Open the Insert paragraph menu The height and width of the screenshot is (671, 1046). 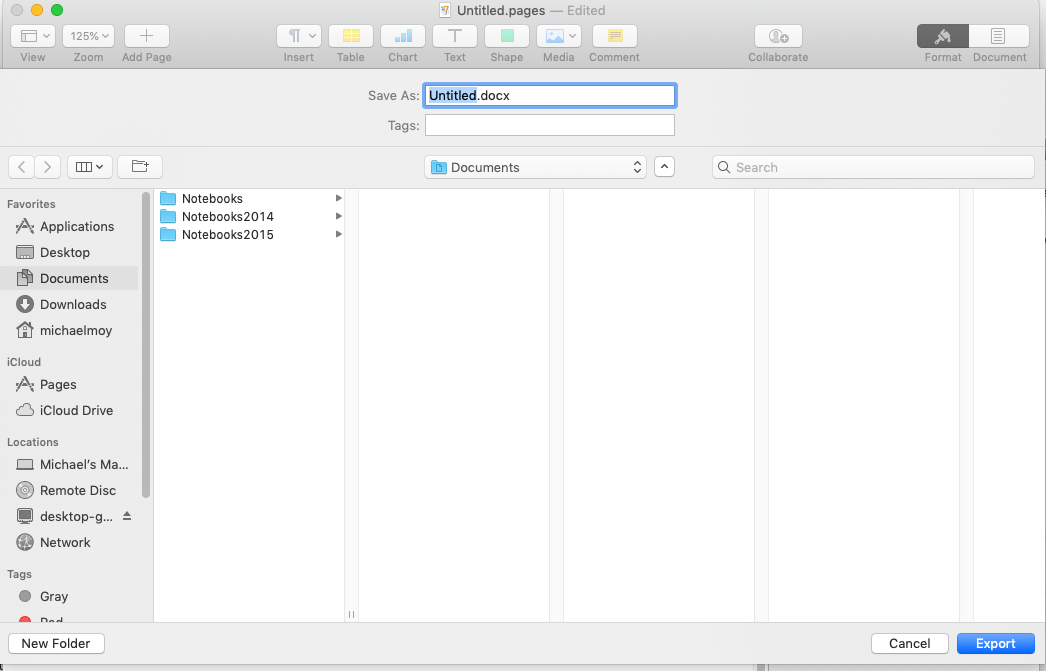(x=299, y=36)
